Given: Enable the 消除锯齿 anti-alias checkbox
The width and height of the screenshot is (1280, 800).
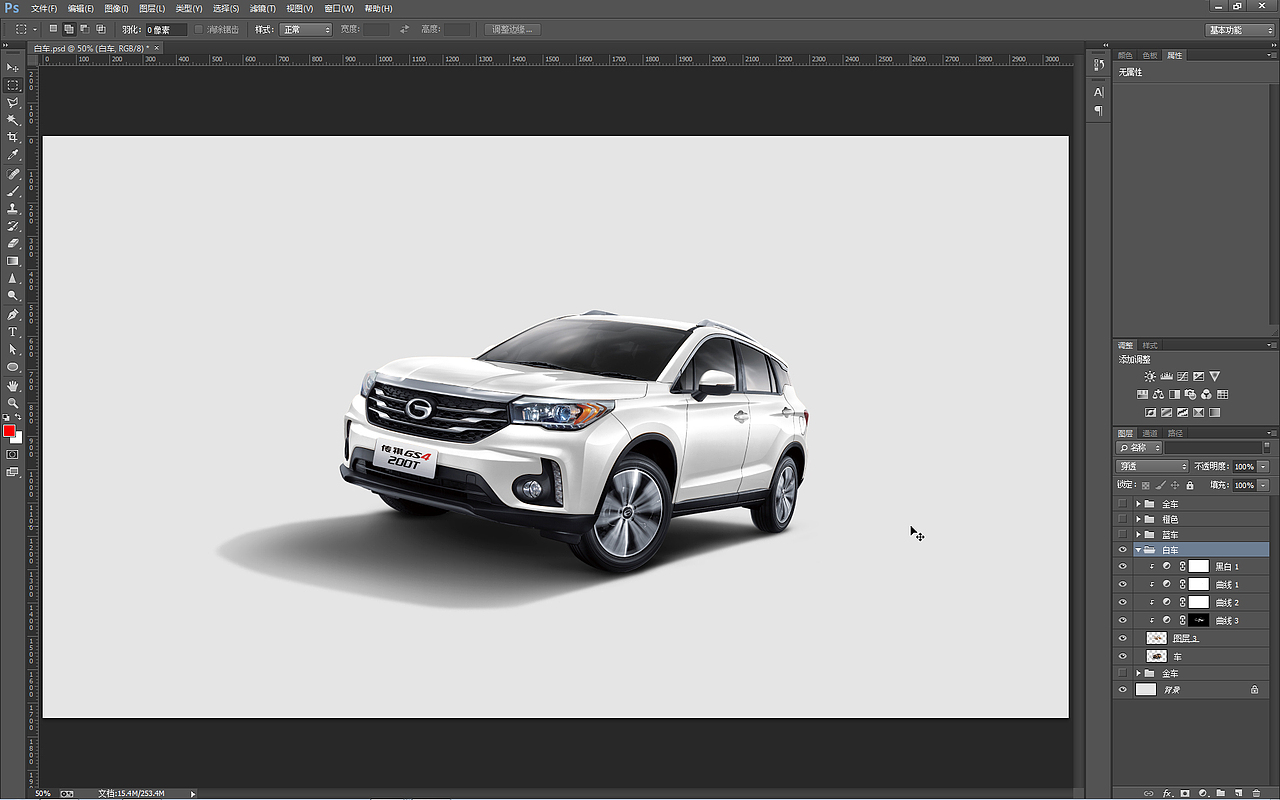Looking at the screenshot, I should pyautogui.click(x=199, y=30).
